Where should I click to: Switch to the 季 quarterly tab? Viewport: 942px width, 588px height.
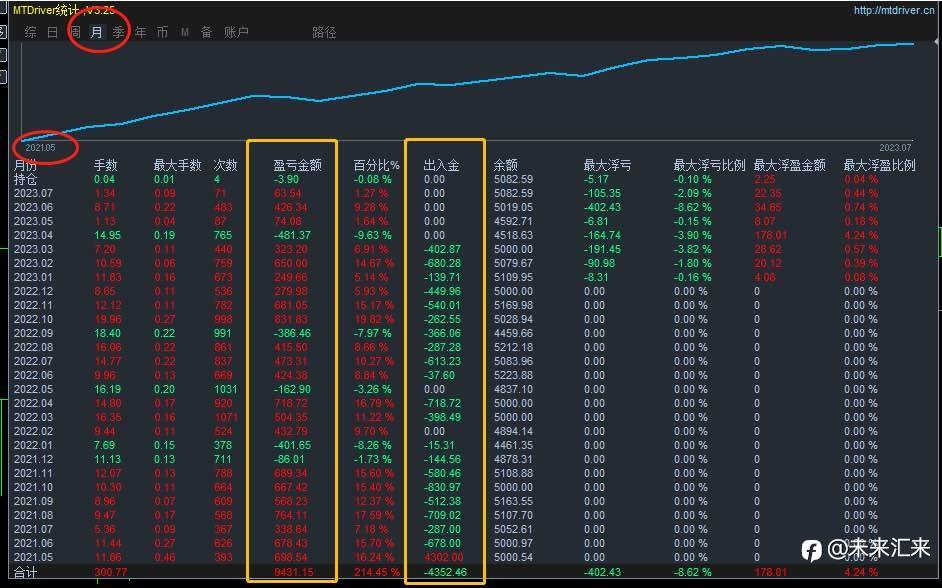tap(118, 32)
